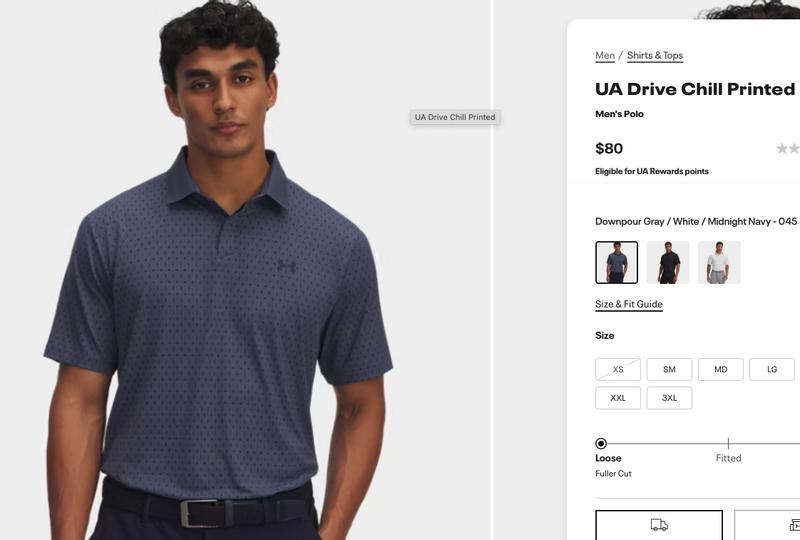Select the Downpour Gray polo swatch

[616, 262]
